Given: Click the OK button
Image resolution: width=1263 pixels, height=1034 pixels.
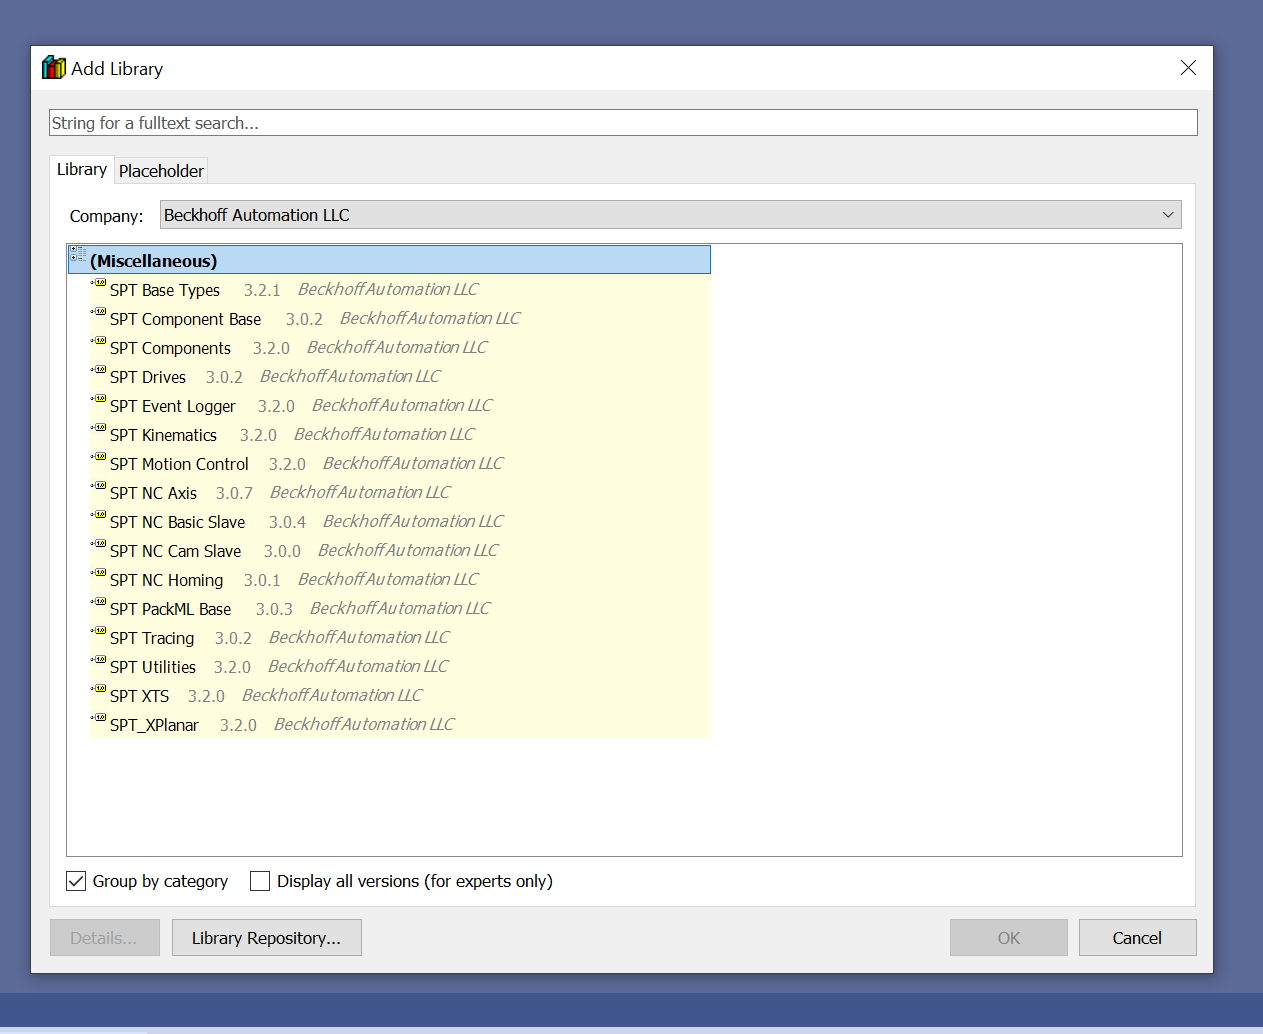Looking at the screenshot, I should [x=1009, y=938].
